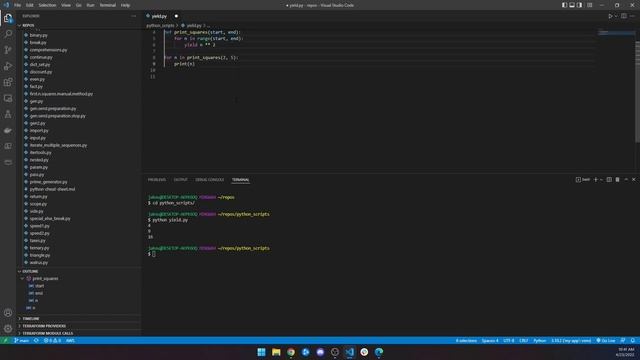Open File Explorer from the taskbar
The height and width of the screenshot is (360, 640).
[276, 352]
